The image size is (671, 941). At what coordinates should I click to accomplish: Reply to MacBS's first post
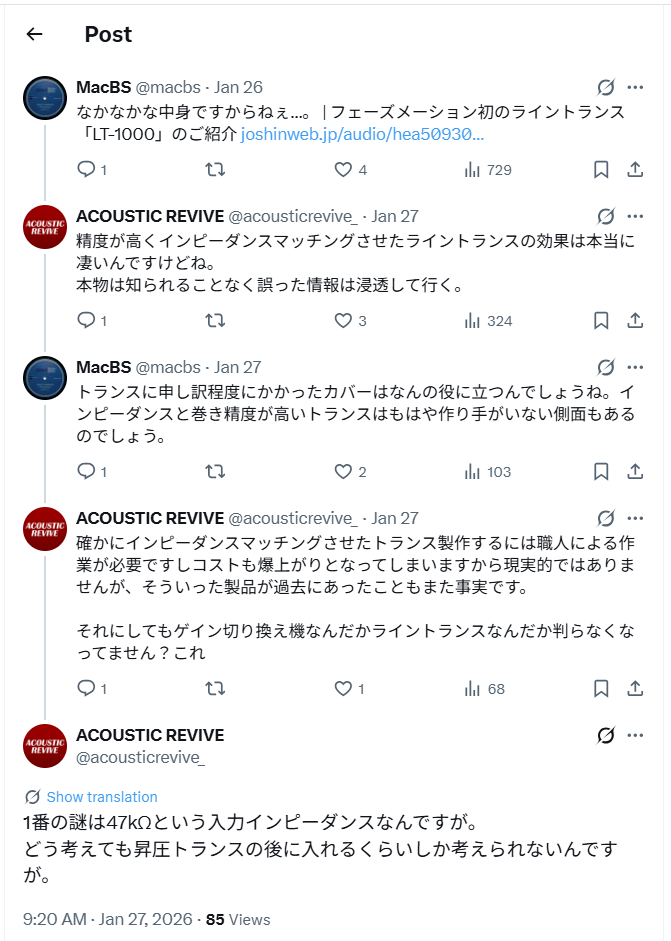coord(86,170)
